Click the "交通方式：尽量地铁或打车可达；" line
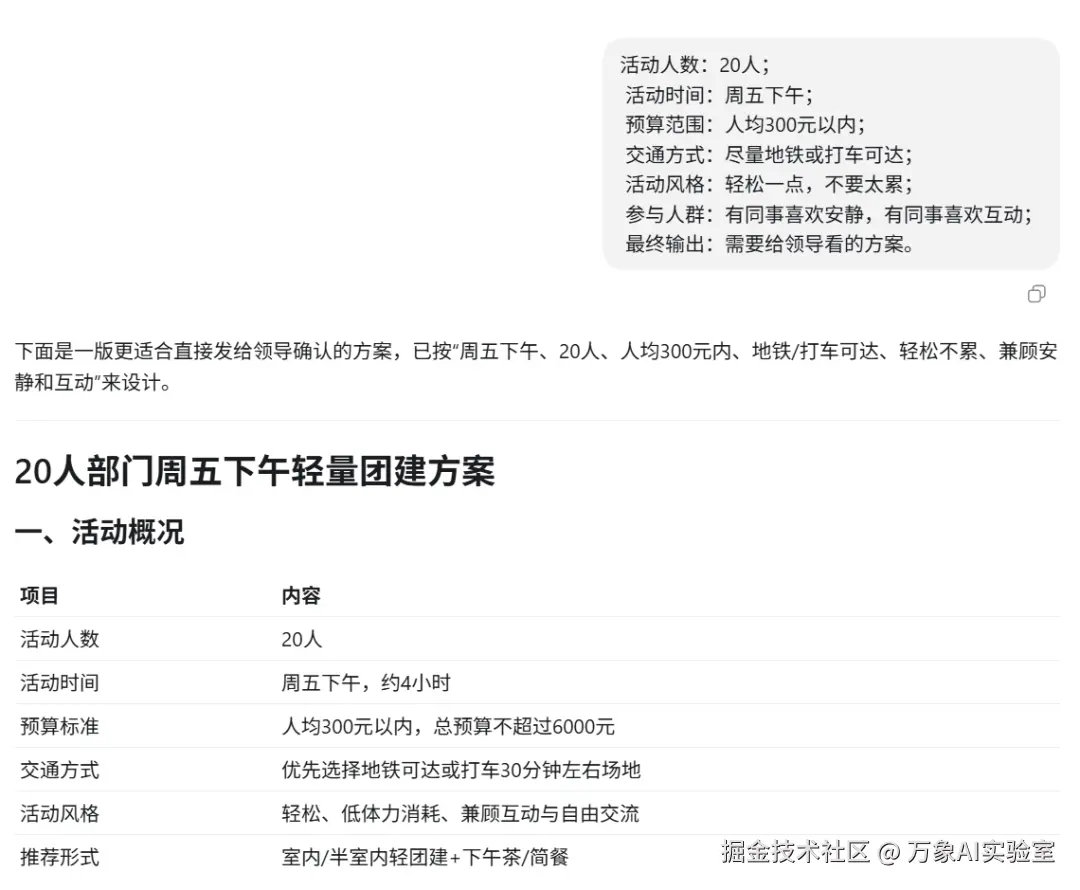 coord(769,154)
